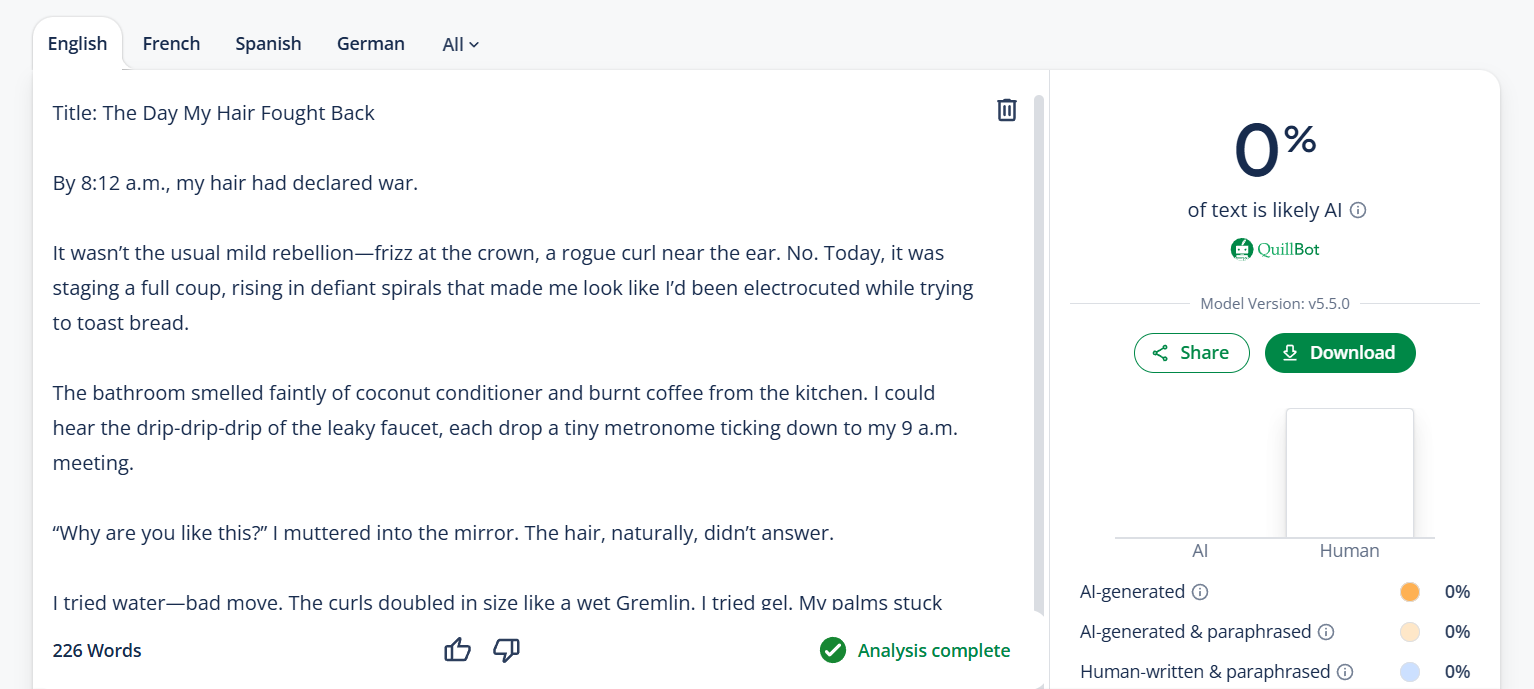Open info icon beside AI-generated
Image resolution: width=1534 pixels, height=689 pixels.
(1200, 592)
